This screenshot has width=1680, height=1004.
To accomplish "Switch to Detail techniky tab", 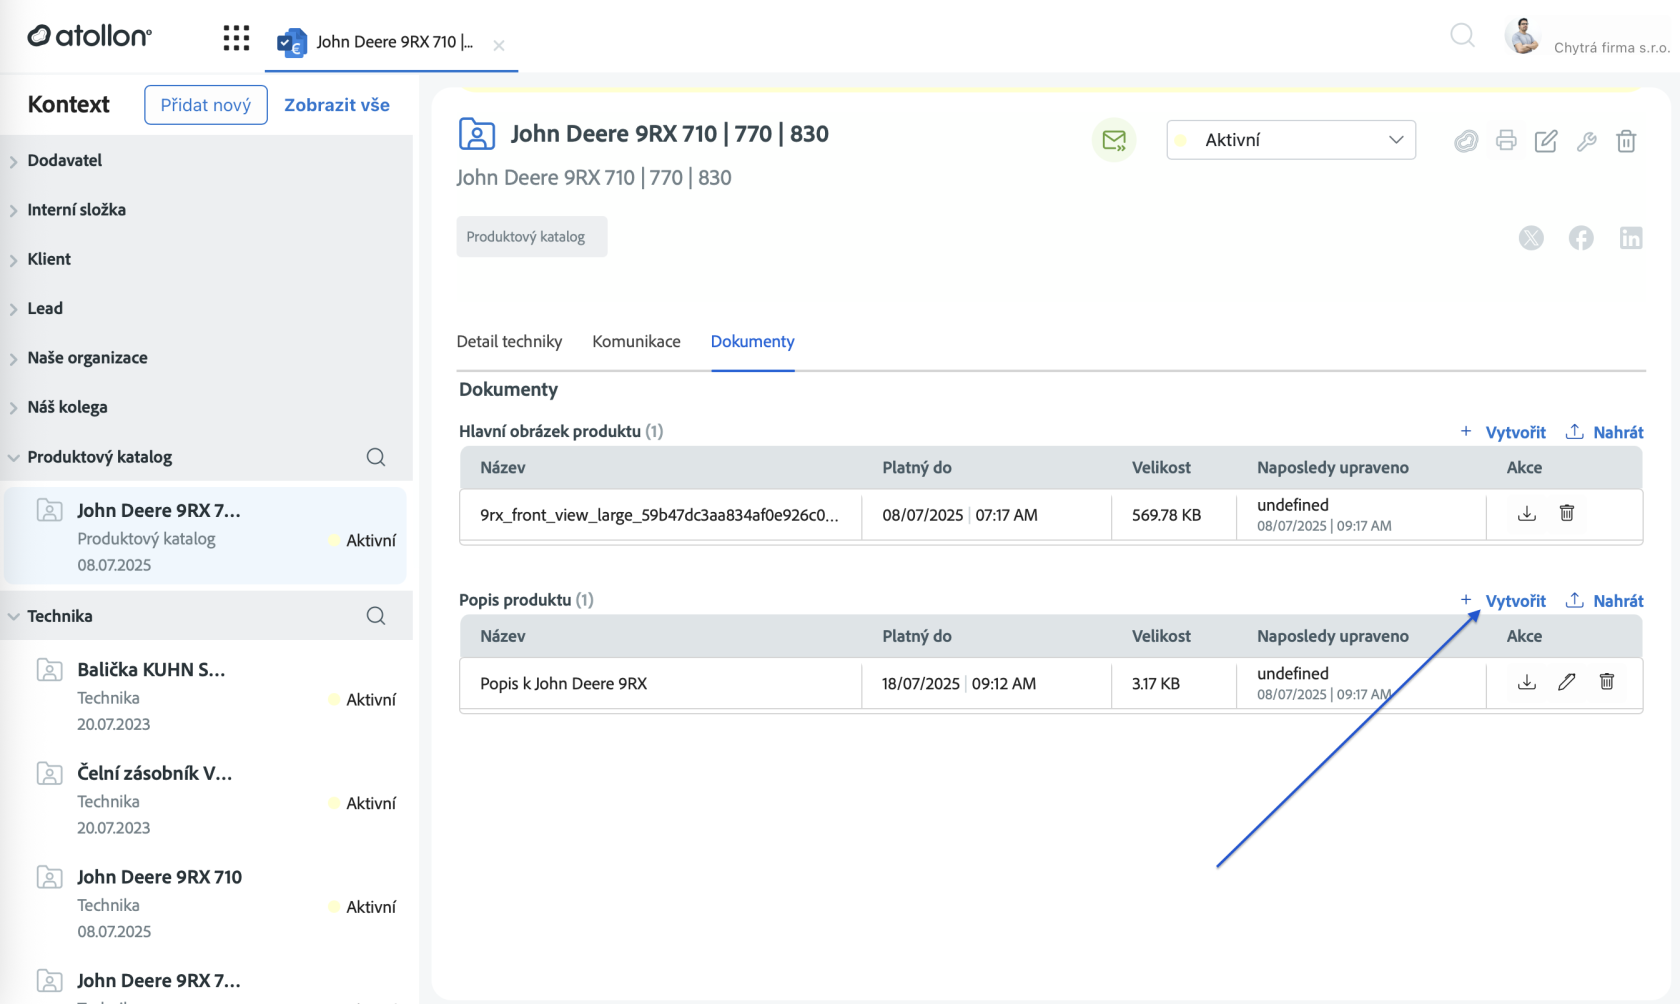I will point(509,341).
